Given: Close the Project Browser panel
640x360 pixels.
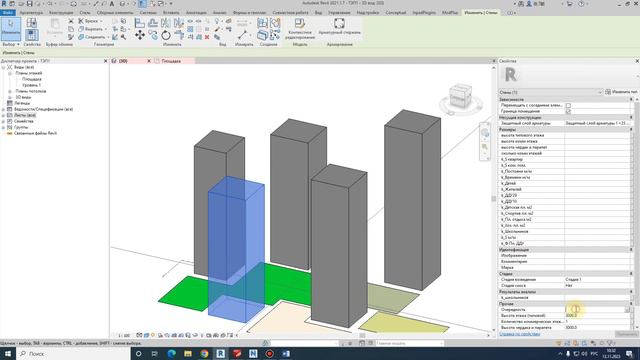Looking at the screenshot, I should [x=106, y=61].
